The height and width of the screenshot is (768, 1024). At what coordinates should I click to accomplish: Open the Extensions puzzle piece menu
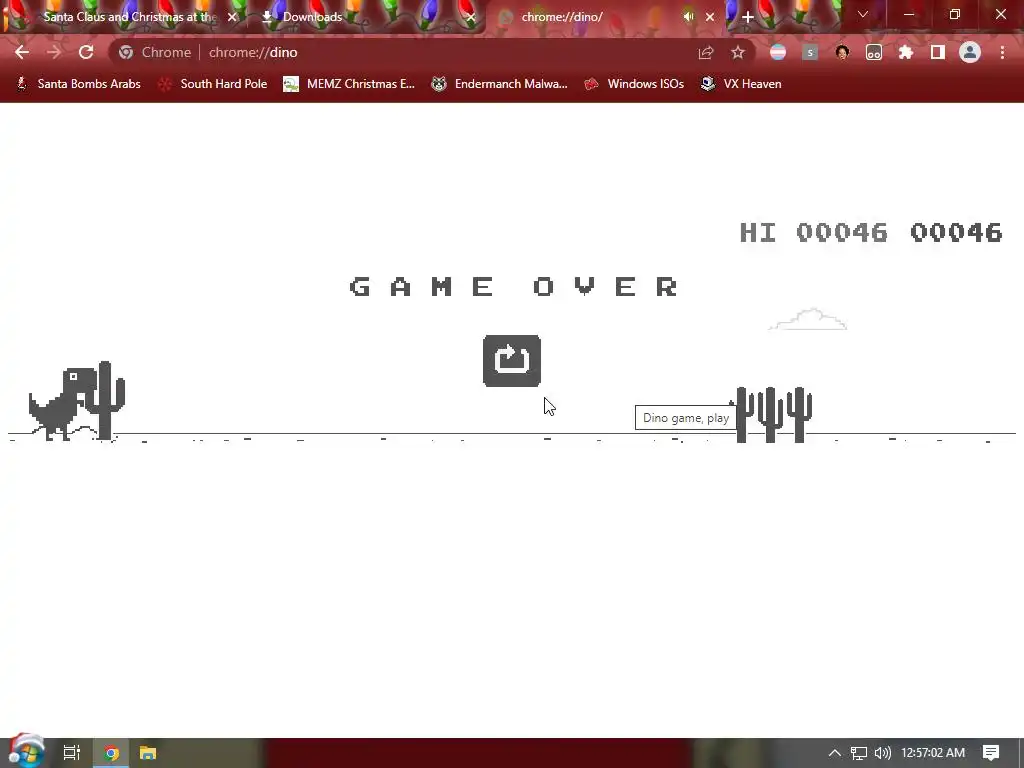pos(906,52)
